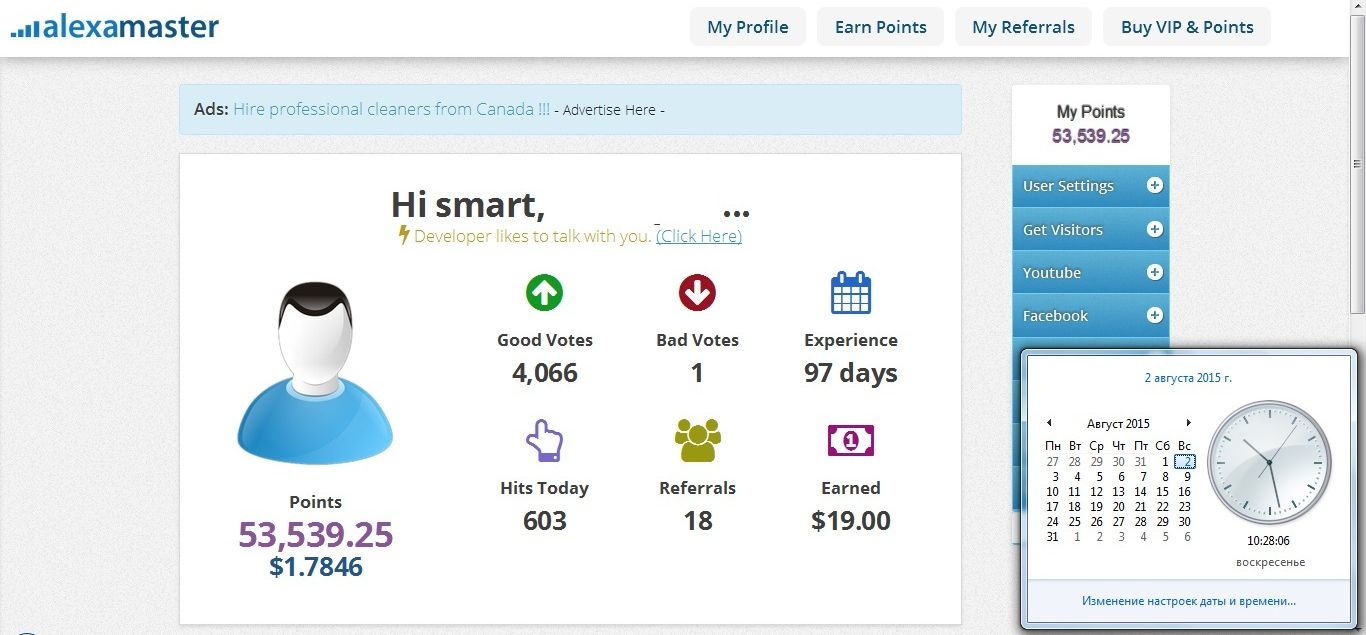
Task: Expand the User Settings sidebar section
Action: (1154, 186)
